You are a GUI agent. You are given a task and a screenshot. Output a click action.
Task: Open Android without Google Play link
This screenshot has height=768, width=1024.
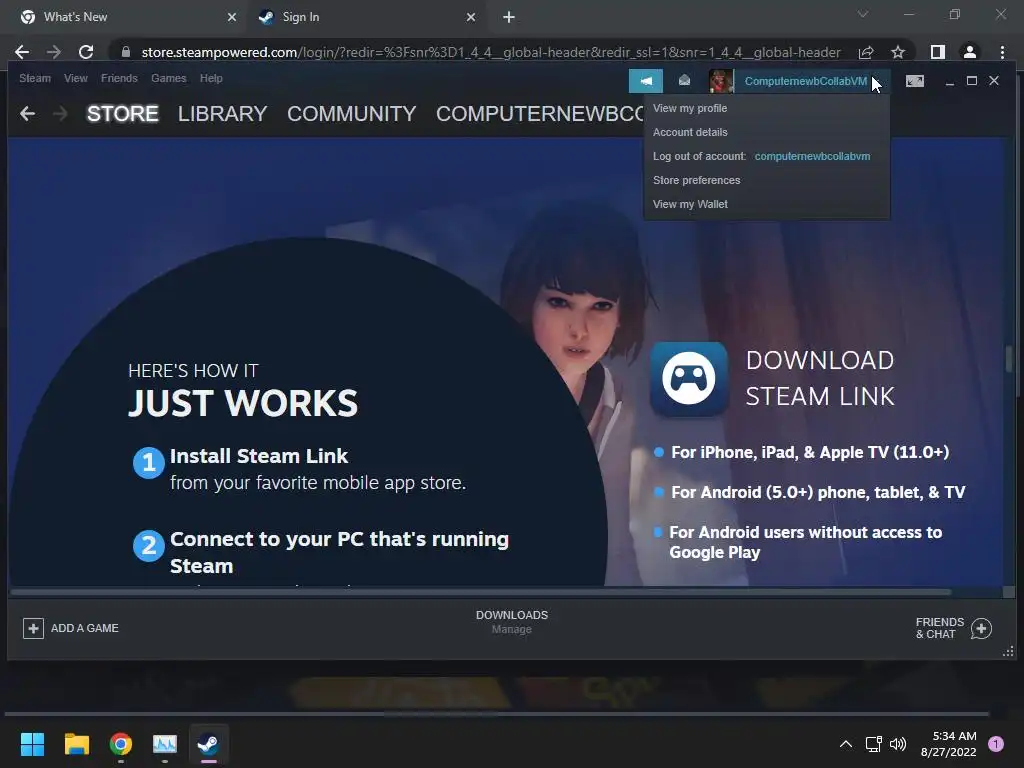[x=805, y=542]
